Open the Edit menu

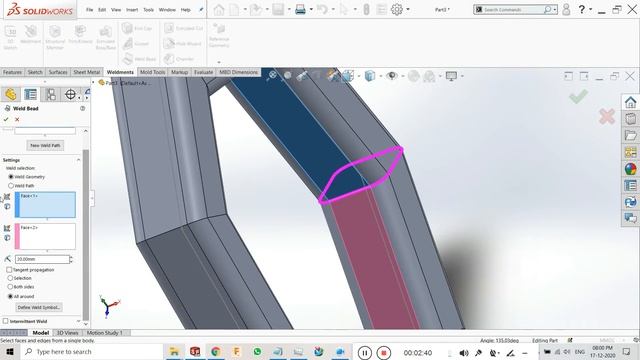[102, 10]
